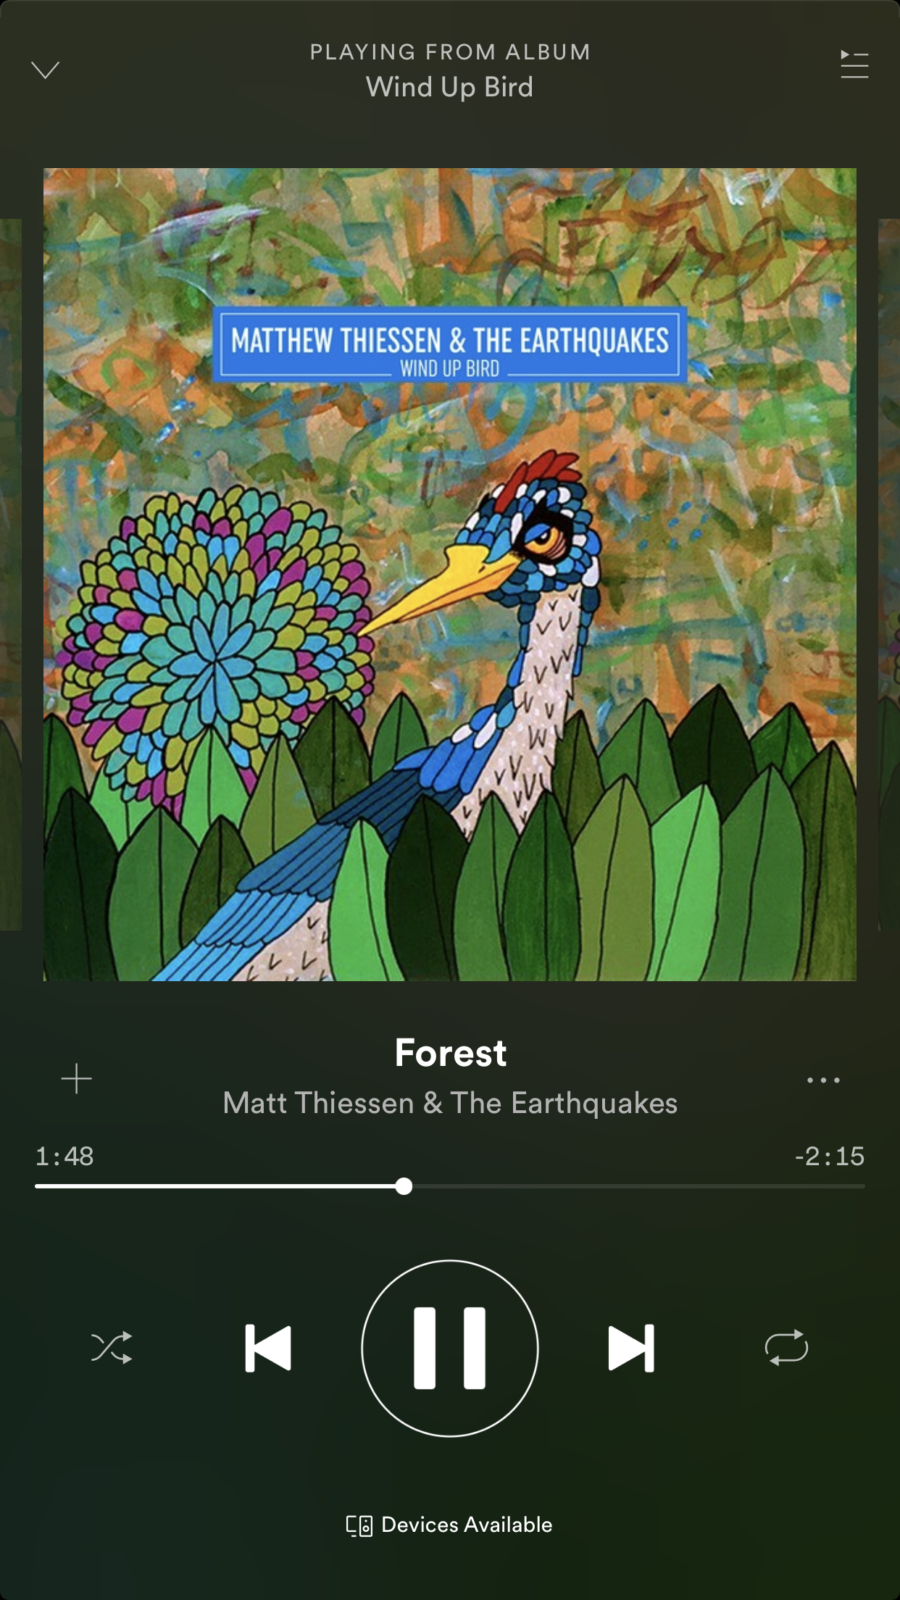Collapse the now playing view with chevron

(46, 70)
